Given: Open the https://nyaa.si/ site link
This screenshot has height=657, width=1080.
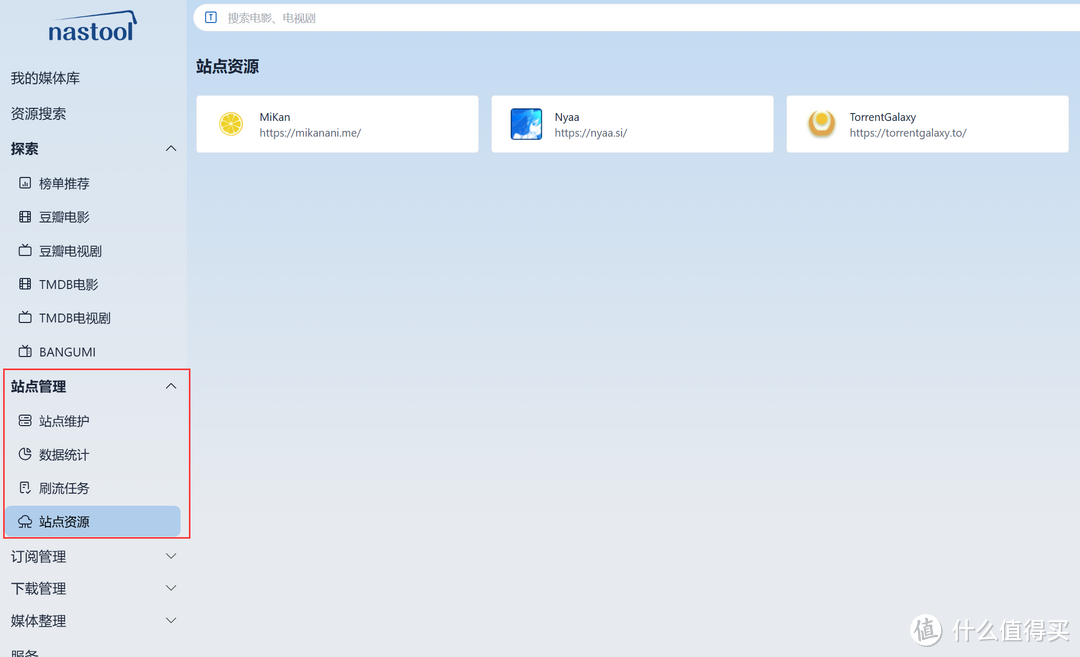Looking at the screenshot, I should (x=590, y=133).
